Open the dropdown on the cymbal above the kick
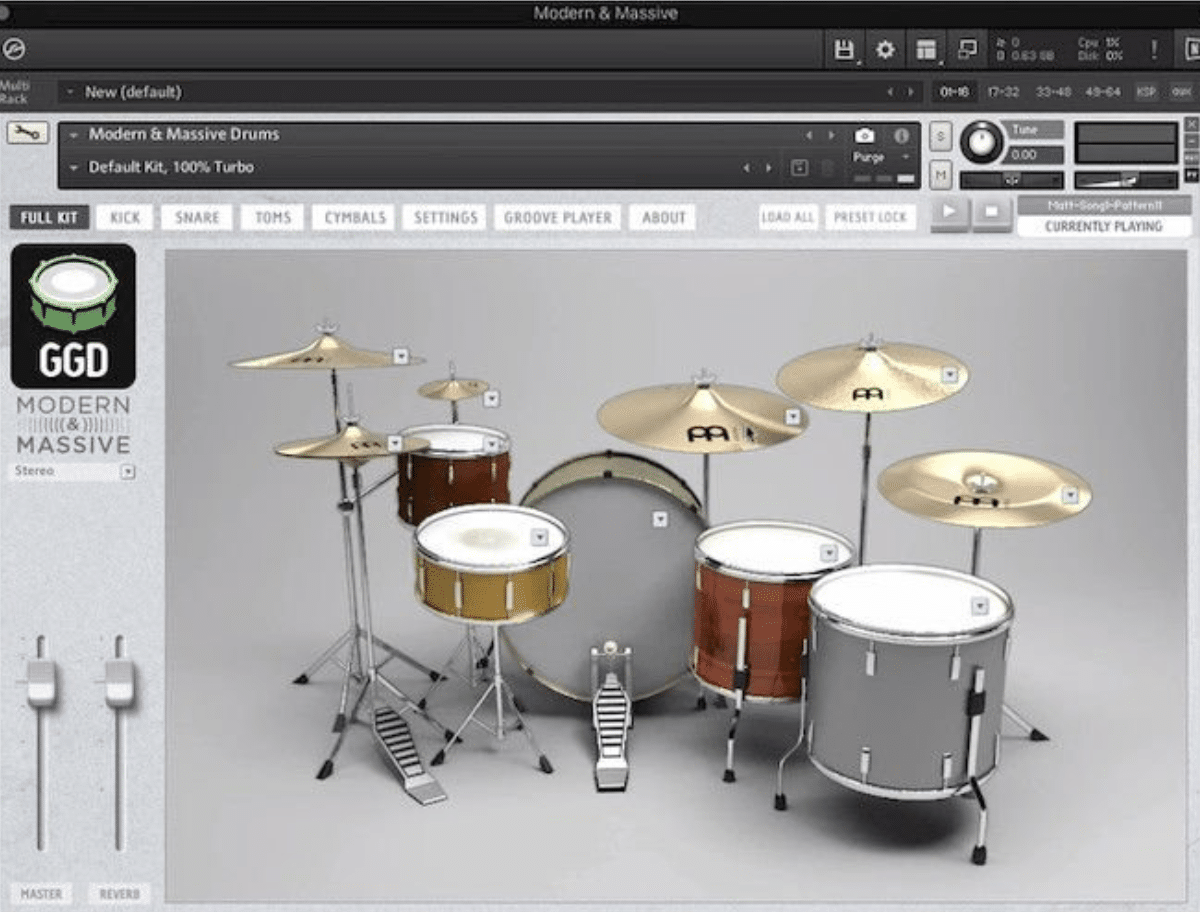The image size is (1200, 912). tap(793, 416)
